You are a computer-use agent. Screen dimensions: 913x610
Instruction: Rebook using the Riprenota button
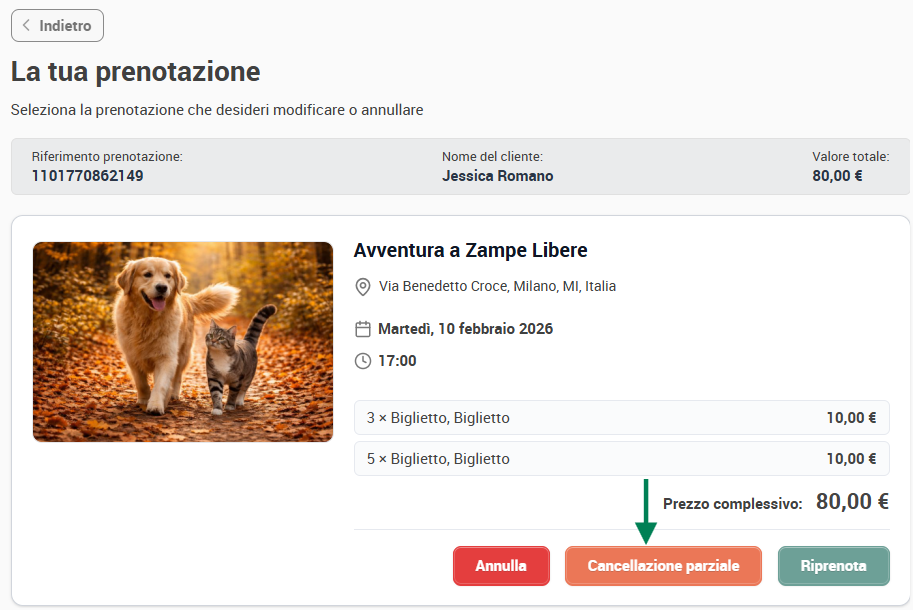[x=833, y=566]
